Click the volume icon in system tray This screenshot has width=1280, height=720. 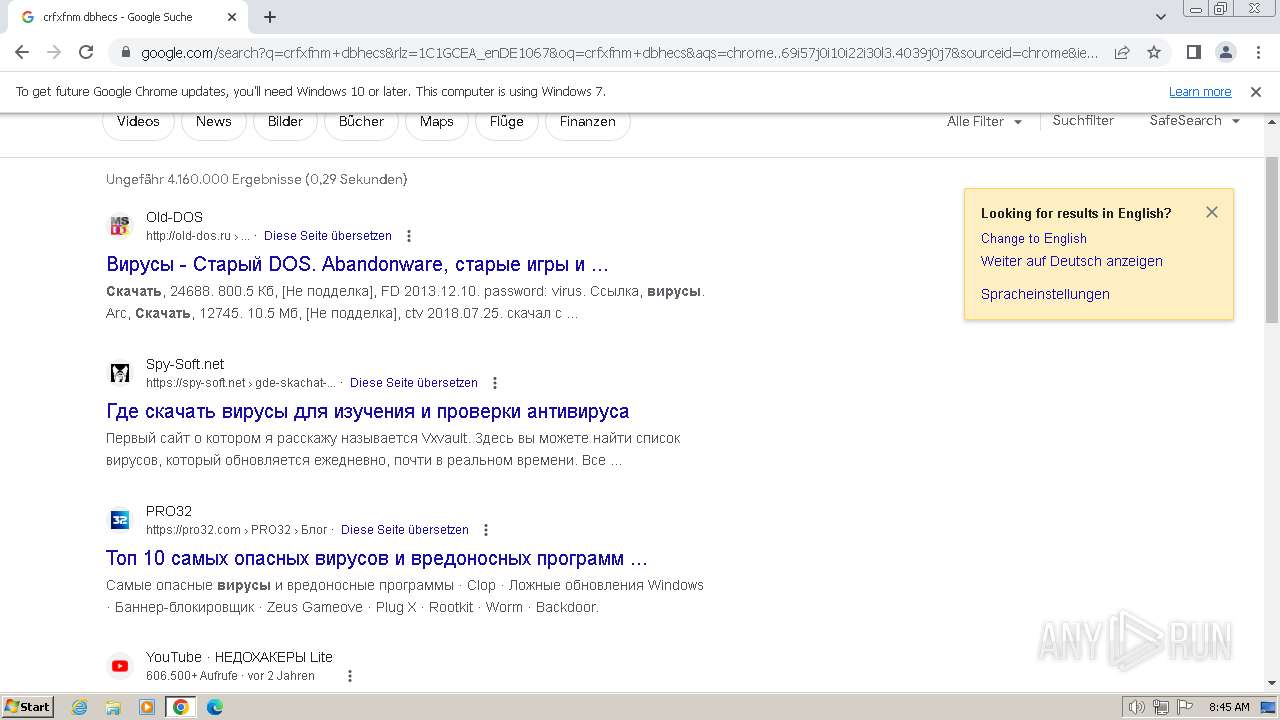[x=1136, y=707]
